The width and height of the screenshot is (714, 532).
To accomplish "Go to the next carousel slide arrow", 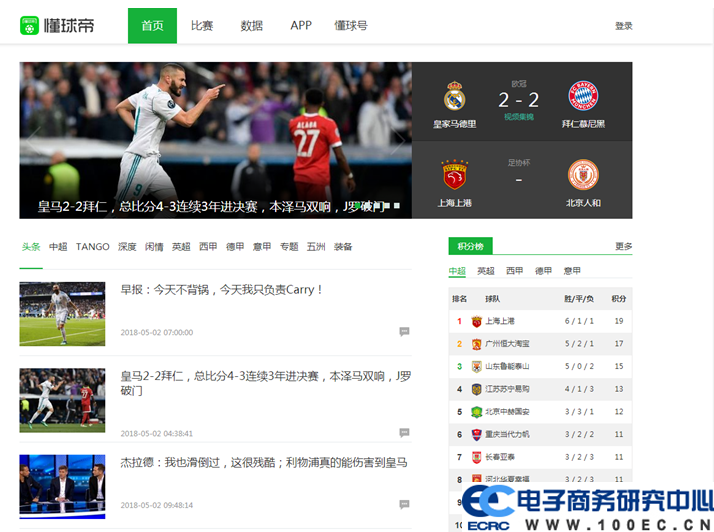I will tap(397, 140).
